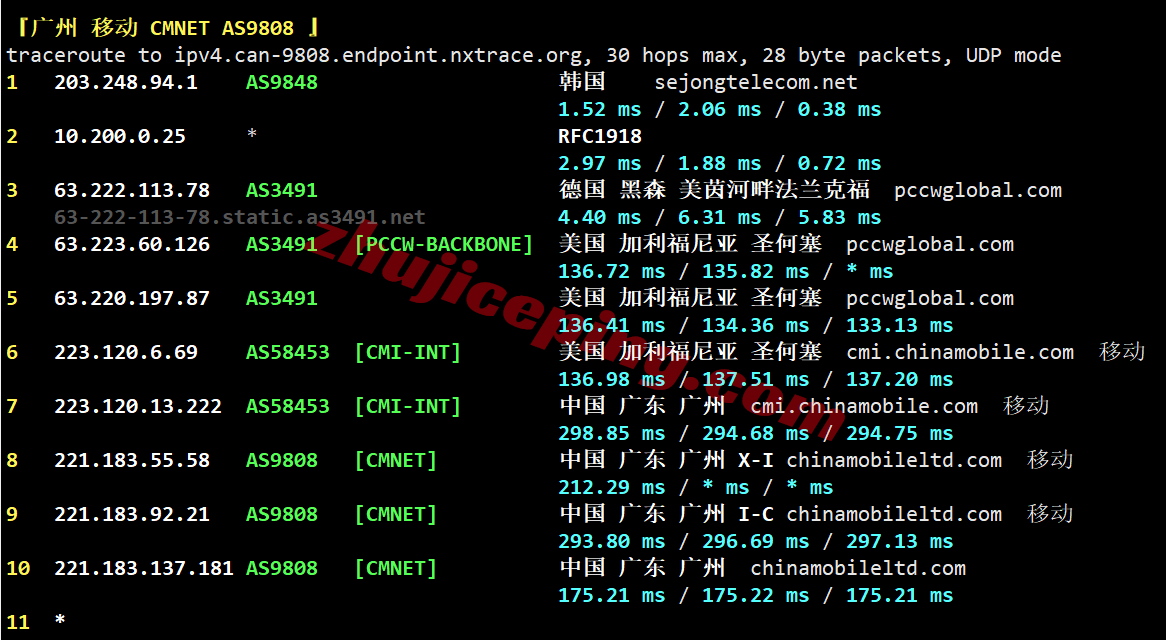The image size is (1166, 640).
Task: Select latency 212.29 ms on hop 8
Action: (611, 488)
